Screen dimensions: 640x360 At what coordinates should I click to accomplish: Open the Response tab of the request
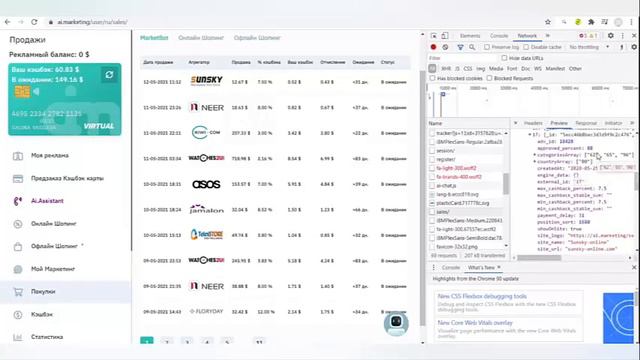[586, 123]
